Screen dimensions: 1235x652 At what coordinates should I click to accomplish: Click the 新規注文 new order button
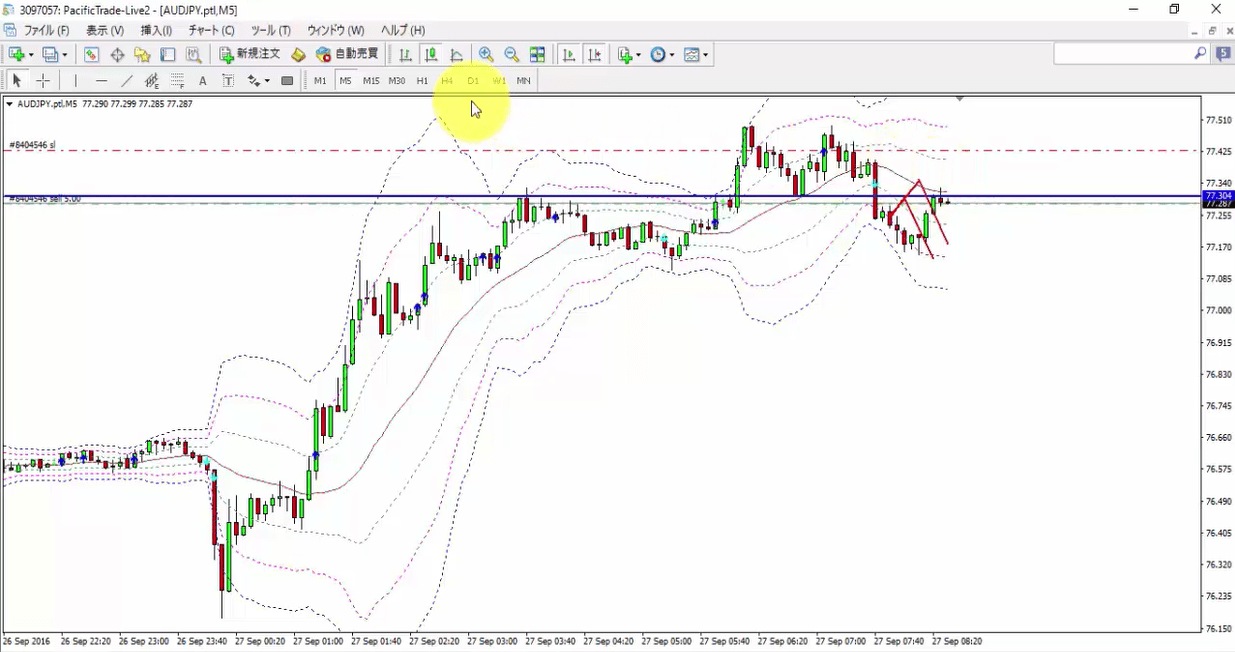(250, 54)
